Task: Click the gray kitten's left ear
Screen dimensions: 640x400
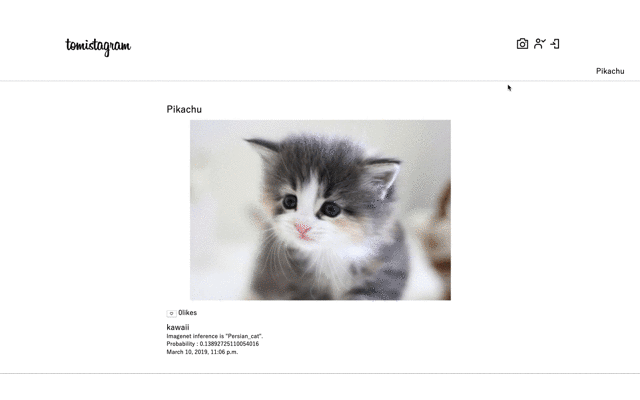Action: point(262,148)
